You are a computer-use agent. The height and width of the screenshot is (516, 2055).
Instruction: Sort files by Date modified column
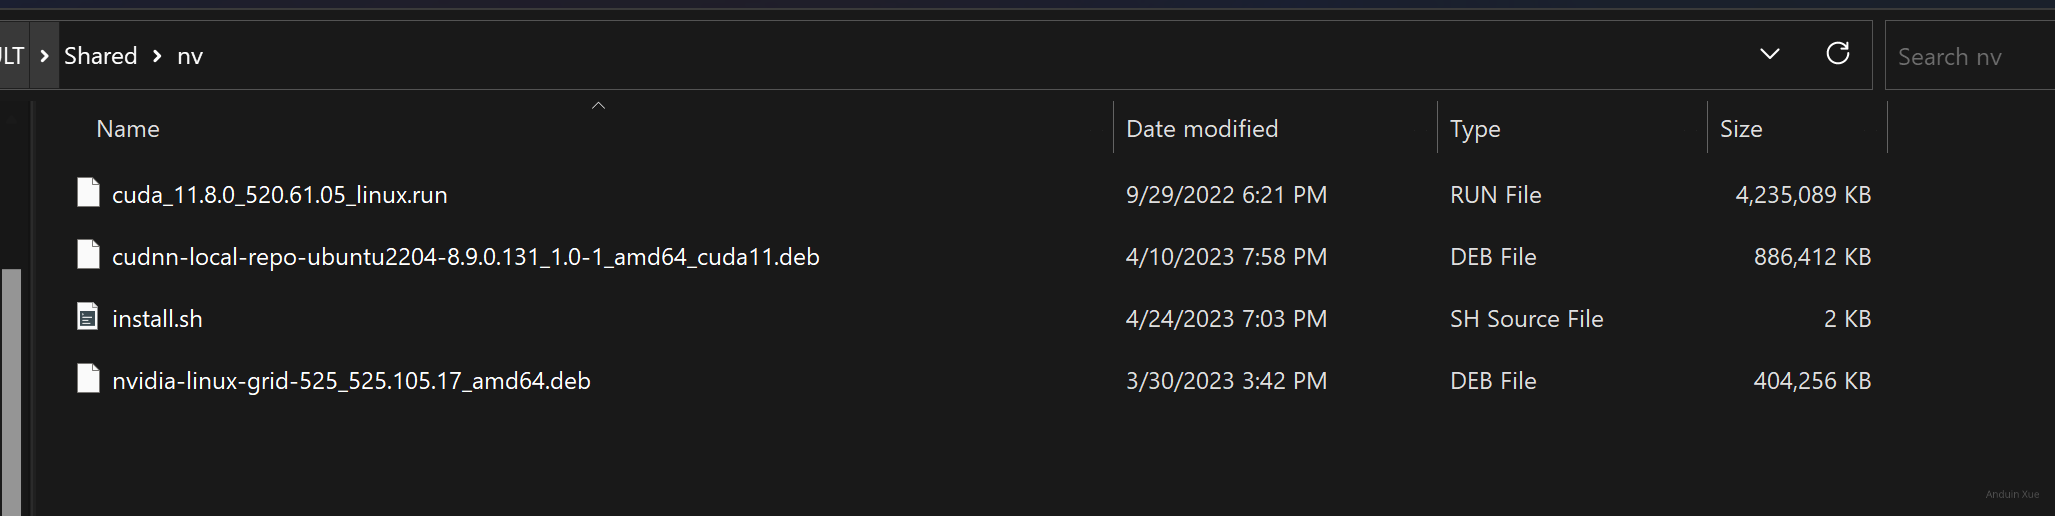[1201, 129]
